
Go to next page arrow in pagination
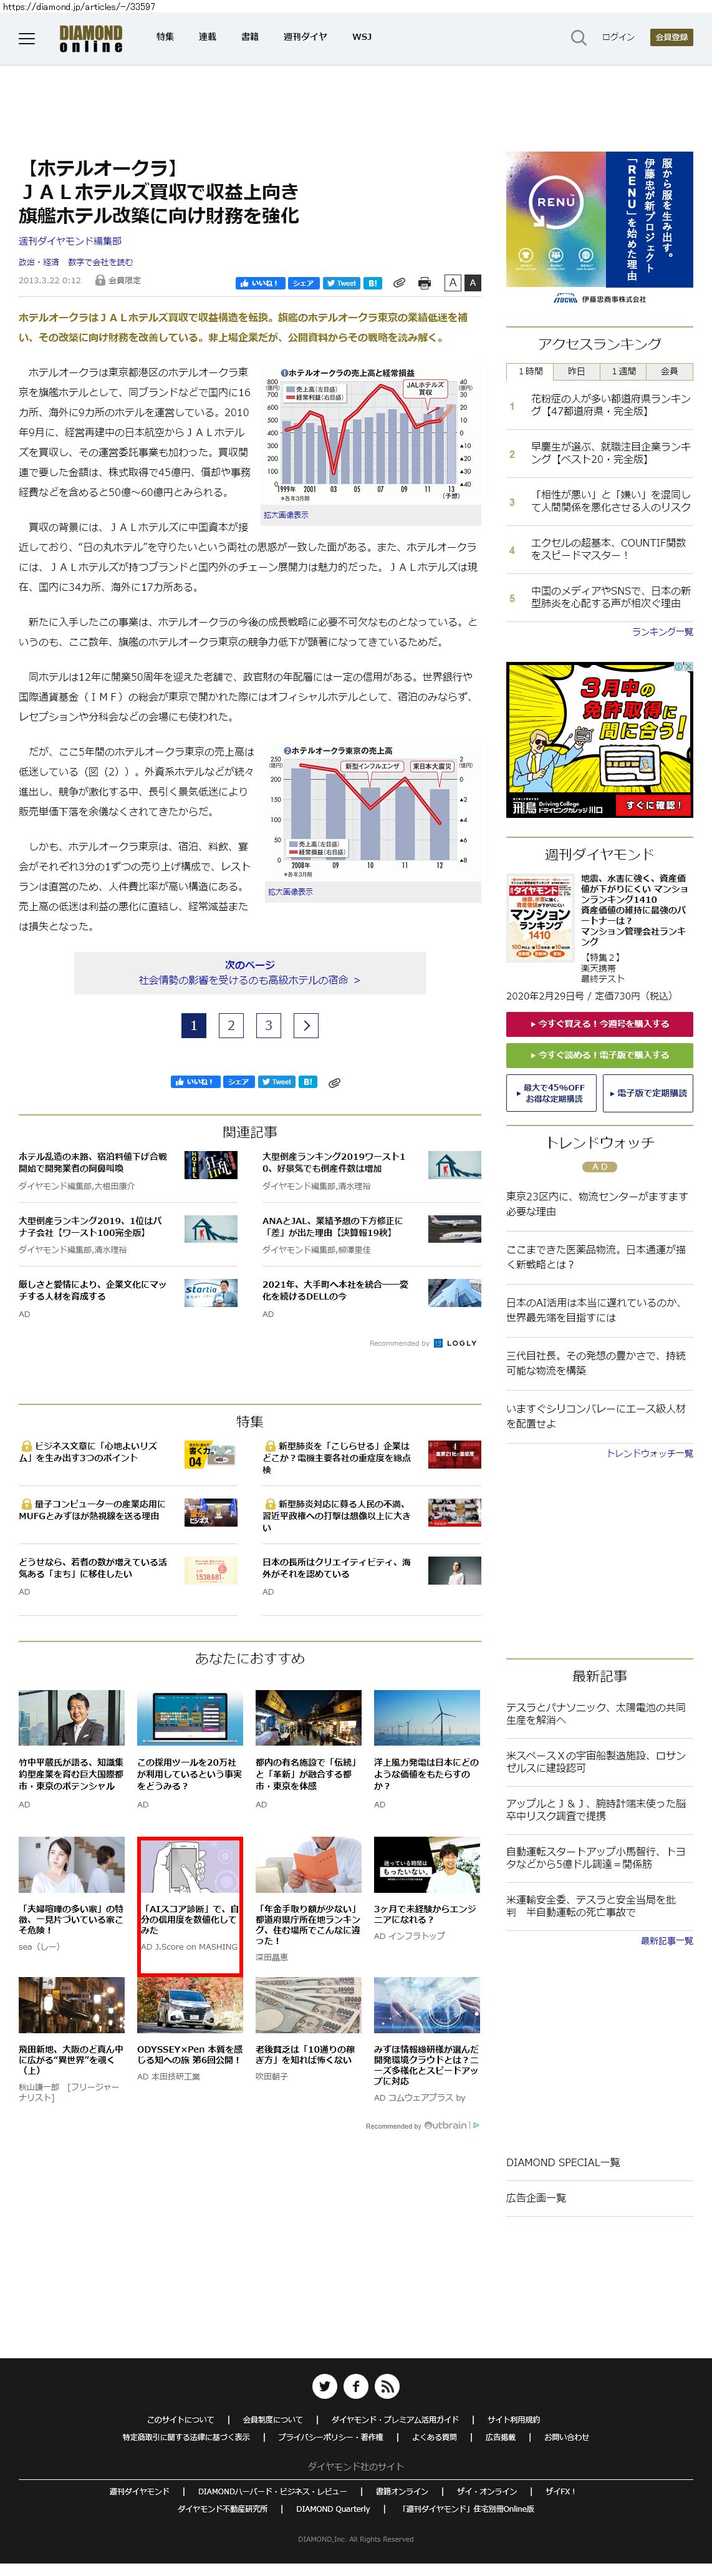pyautogui.click(x=307, y=1025)
